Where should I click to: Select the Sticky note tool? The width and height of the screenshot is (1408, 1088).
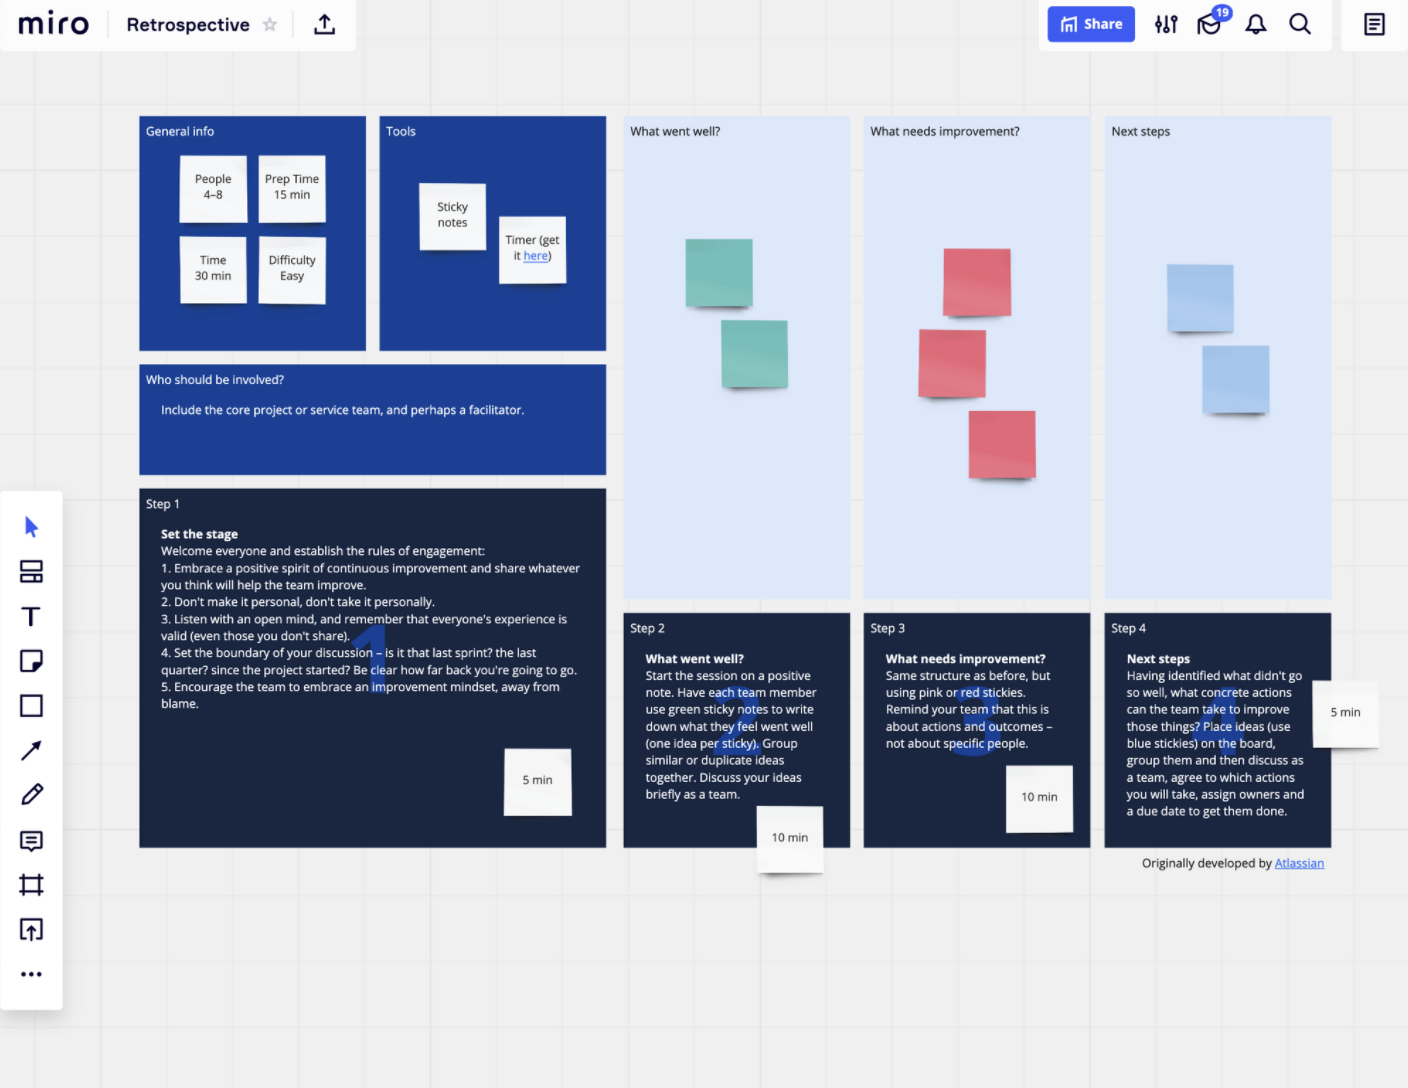(31, 661)
